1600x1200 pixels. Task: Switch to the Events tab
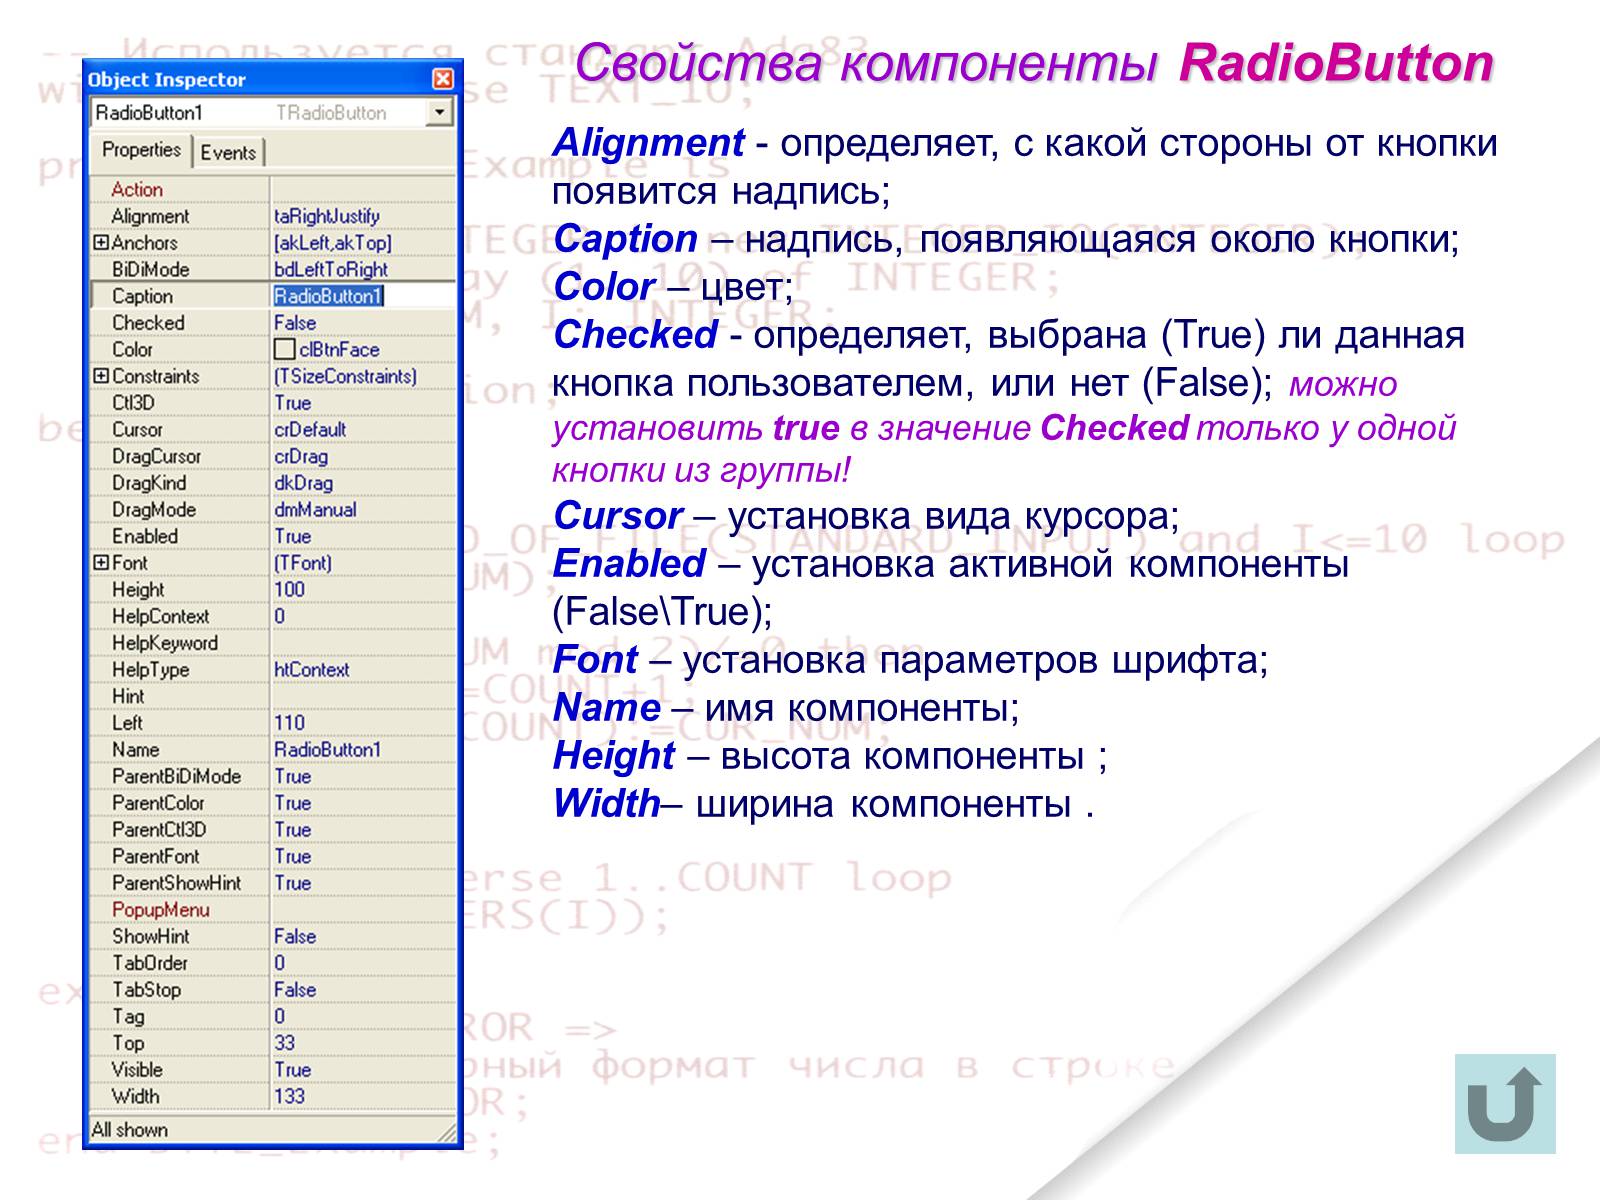228,152
